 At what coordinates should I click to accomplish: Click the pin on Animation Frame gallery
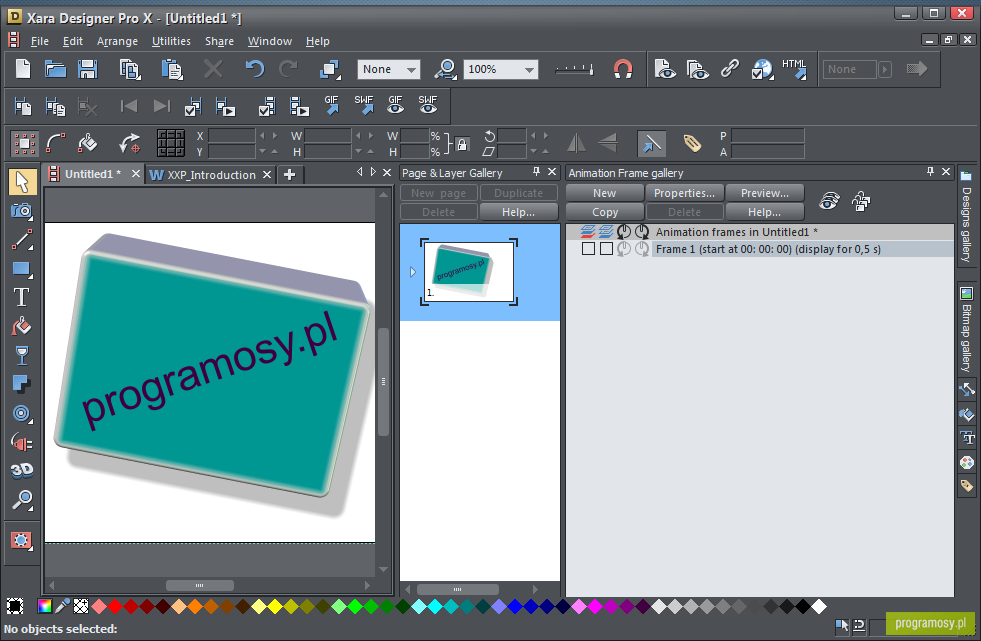pos(930,172)
